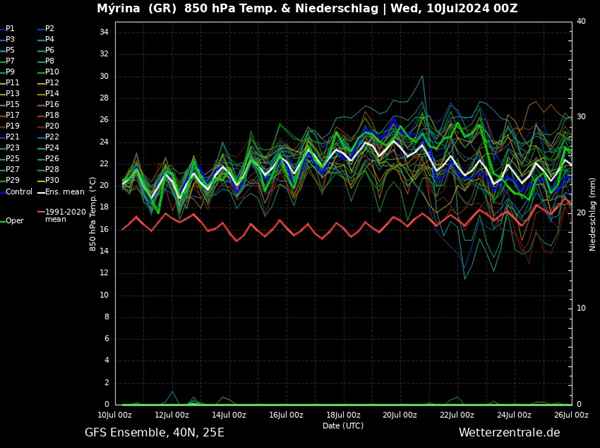Select the P18 red legend entry
The image size is (600, 448).
52,115
